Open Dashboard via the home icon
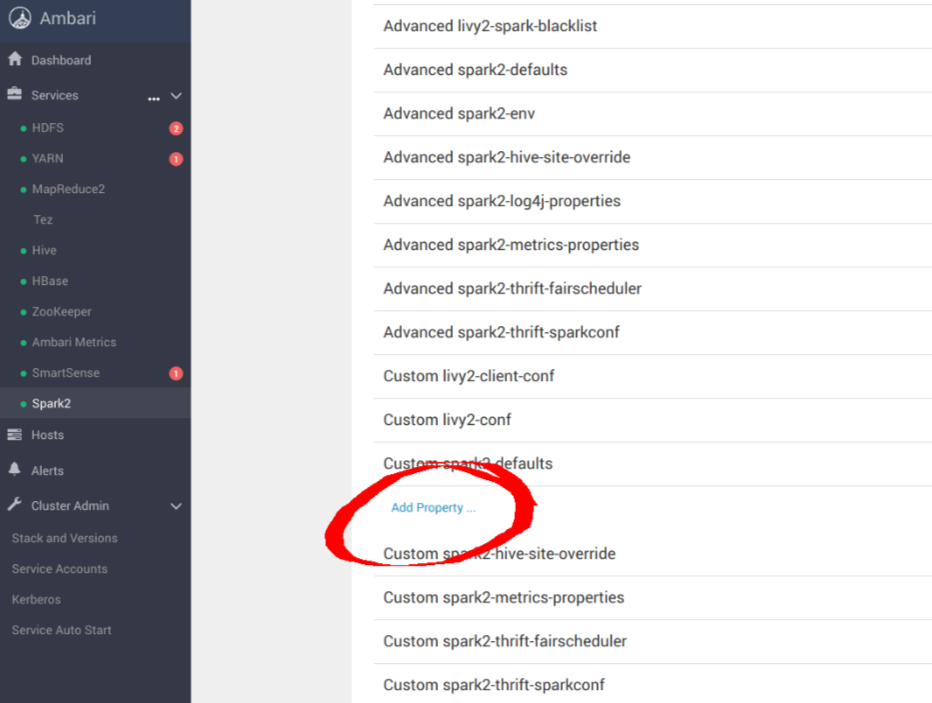 [x=15, y=59]
